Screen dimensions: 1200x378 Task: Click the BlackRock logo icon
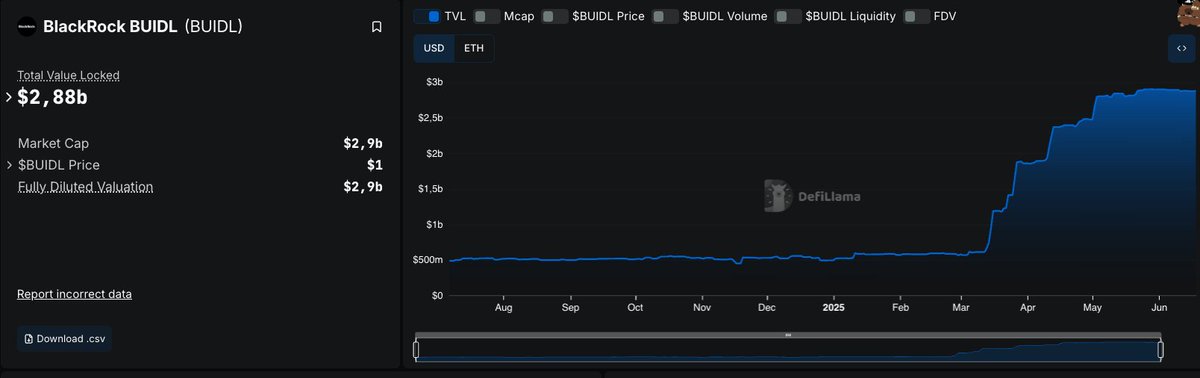pyautogui.click(x=27, y=27)
